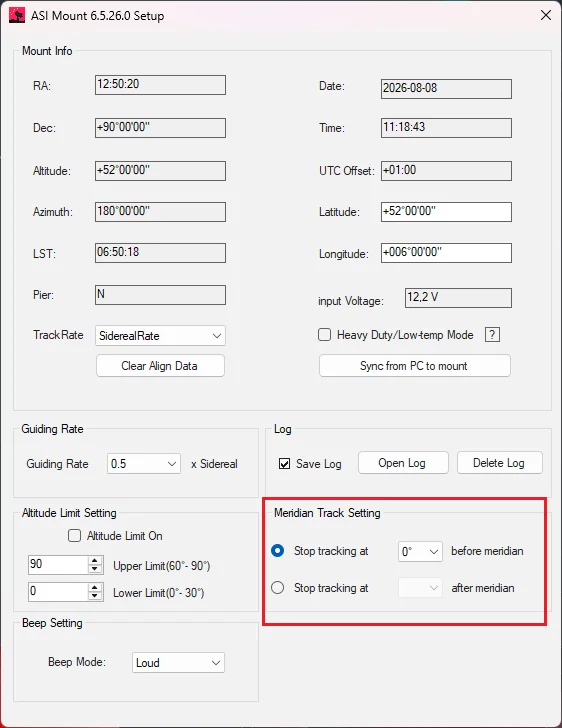Click the window title 'ASI Mount 6.5.26.0 Setup'
Screen dimensions: 562x728
[98, 16]
